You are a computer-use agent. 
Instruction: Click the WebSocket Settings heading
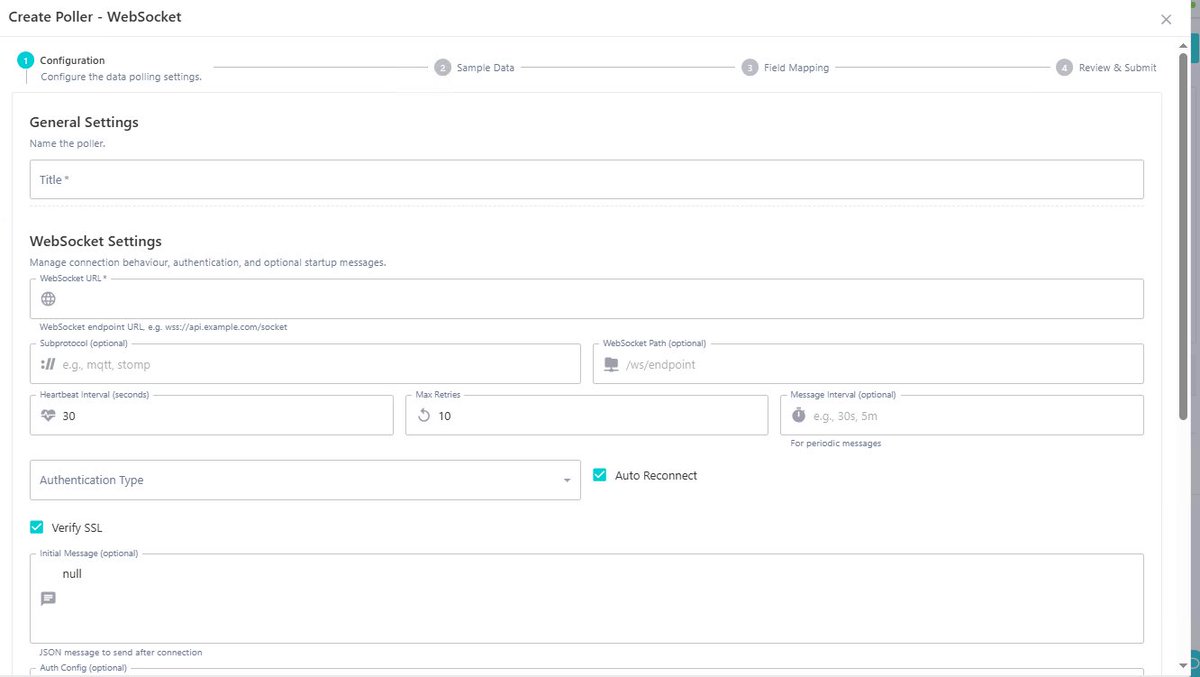[x=96, y=241]
